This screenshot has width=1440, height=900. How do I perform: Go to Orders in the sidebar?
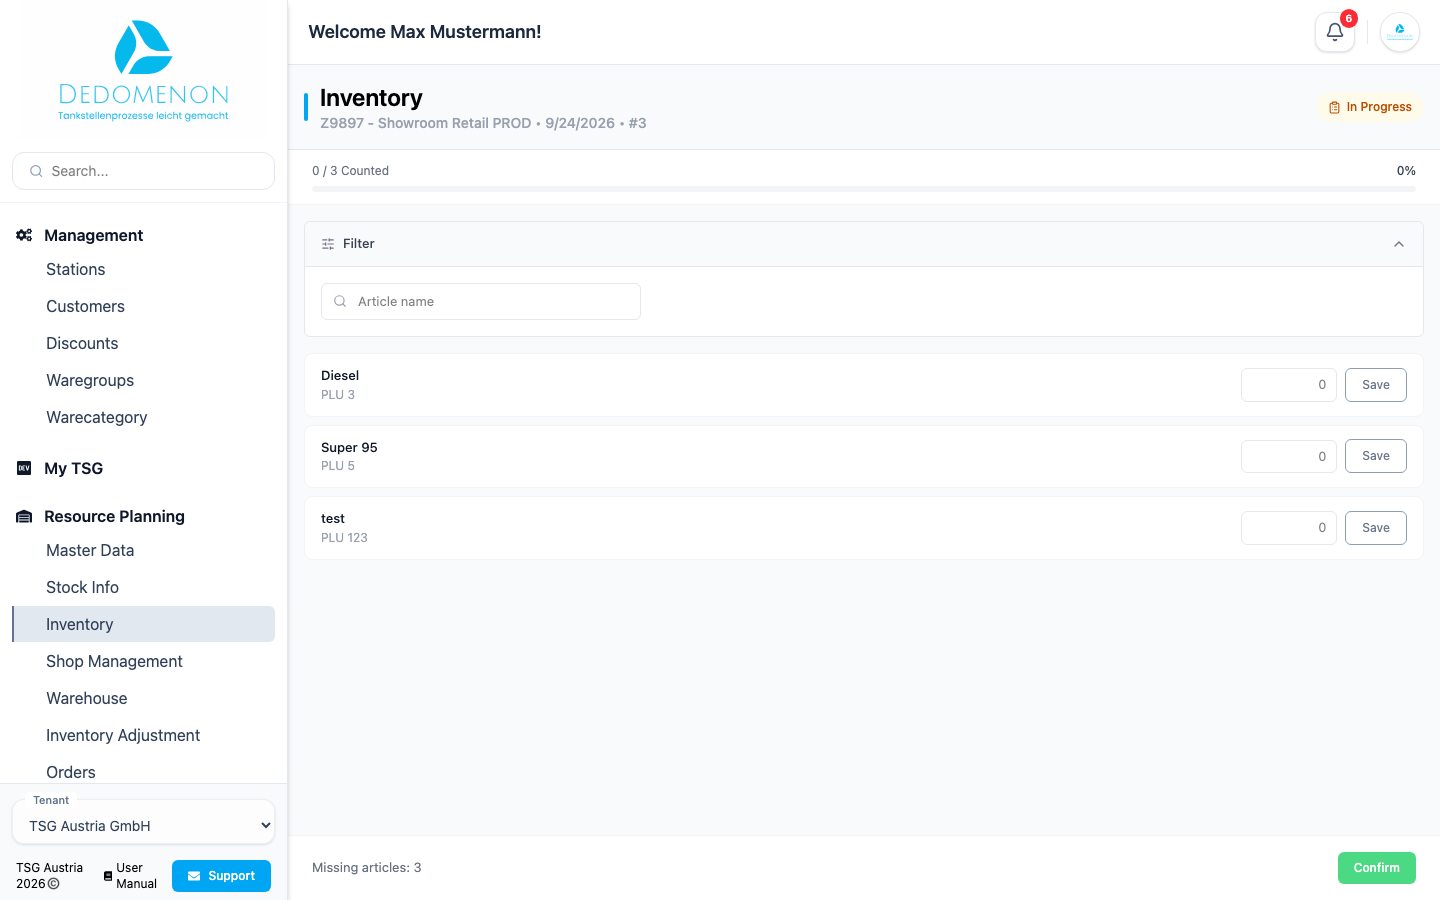(x=71, y=772)
